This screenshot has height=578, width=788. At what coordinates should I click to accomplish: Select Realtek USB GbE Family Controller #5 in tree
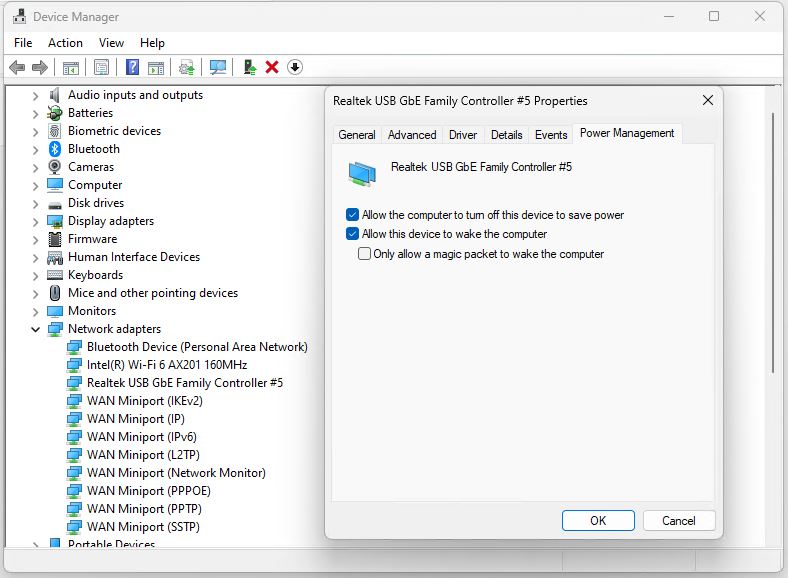(185, 383)
